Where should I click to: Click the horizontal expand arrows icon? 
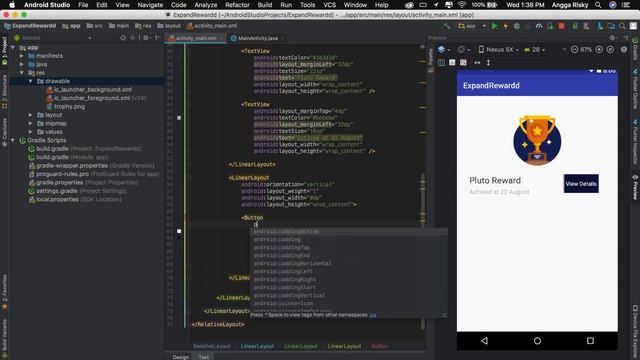click(477, 62)
